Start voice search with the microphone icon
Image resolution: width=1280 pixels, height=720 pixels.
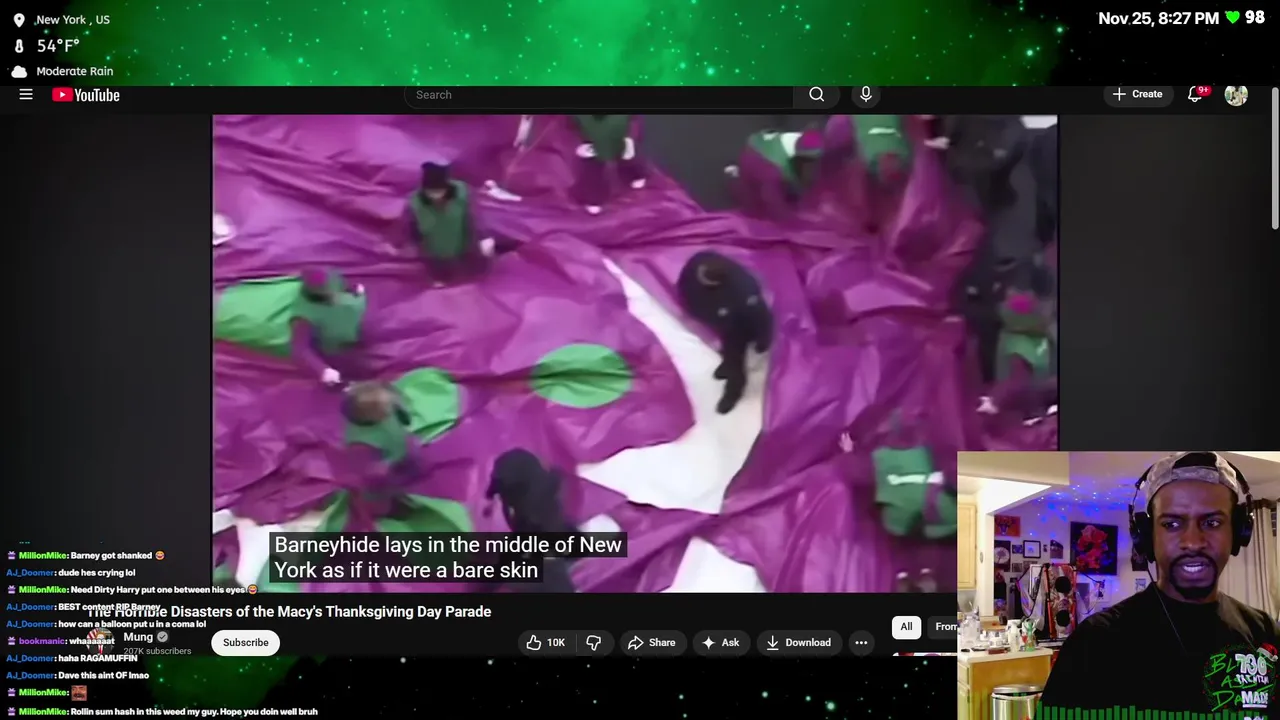pos(866,94)
